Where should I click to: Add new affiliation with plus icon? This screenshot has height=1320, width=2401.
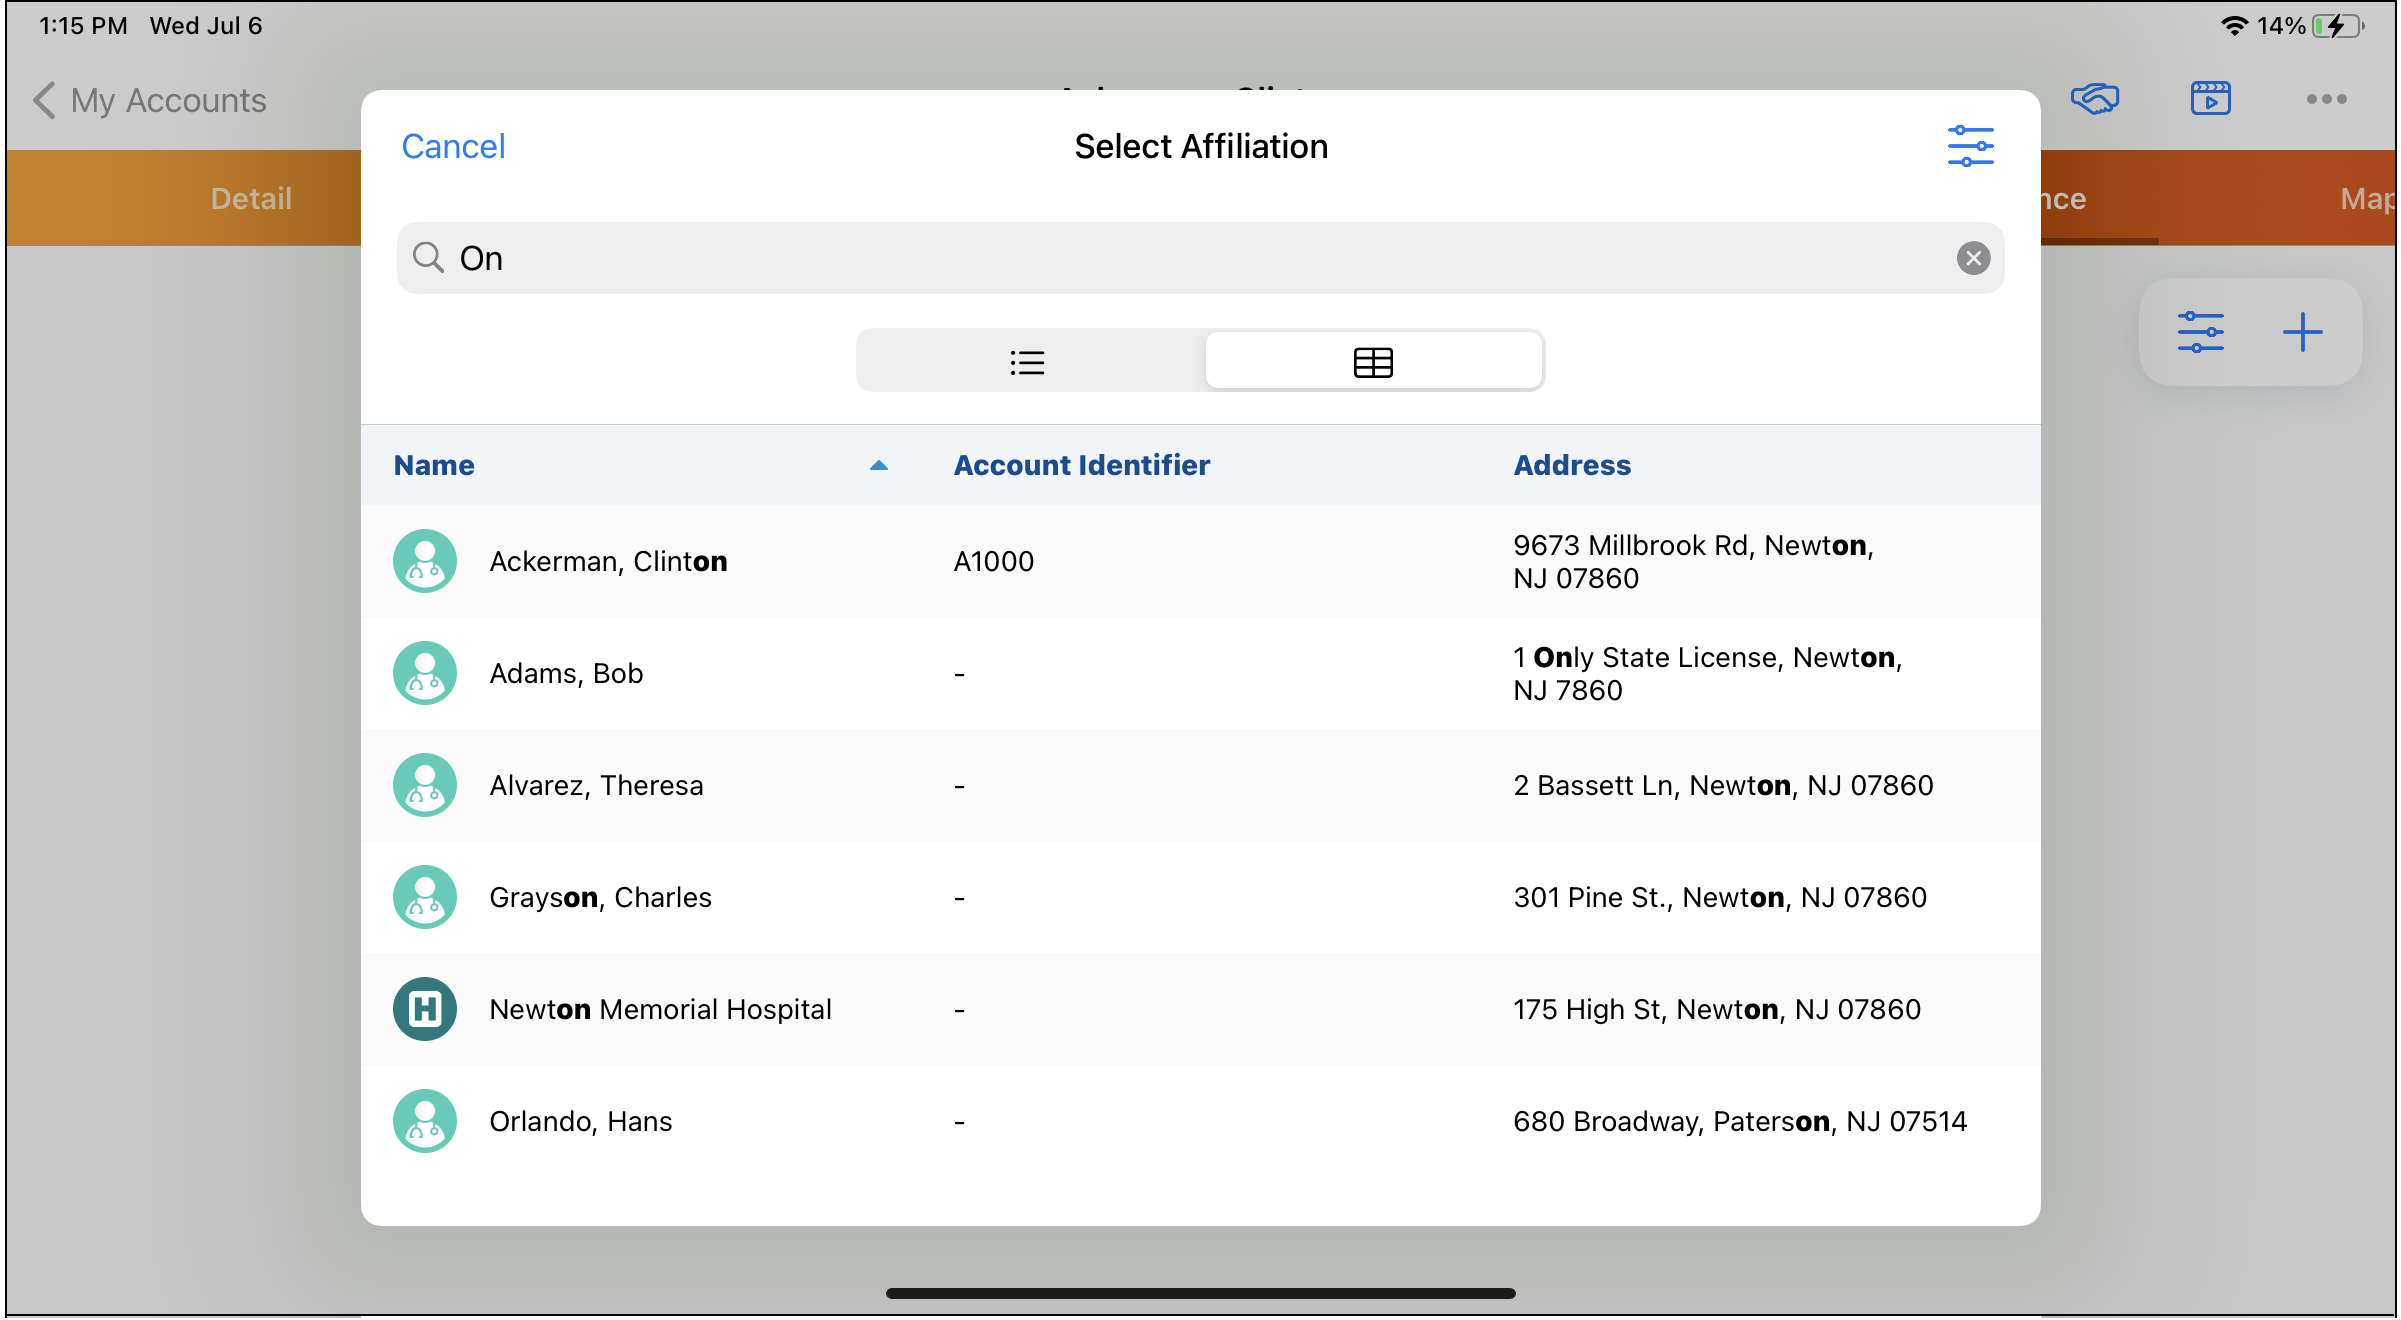pos(2302,332)
